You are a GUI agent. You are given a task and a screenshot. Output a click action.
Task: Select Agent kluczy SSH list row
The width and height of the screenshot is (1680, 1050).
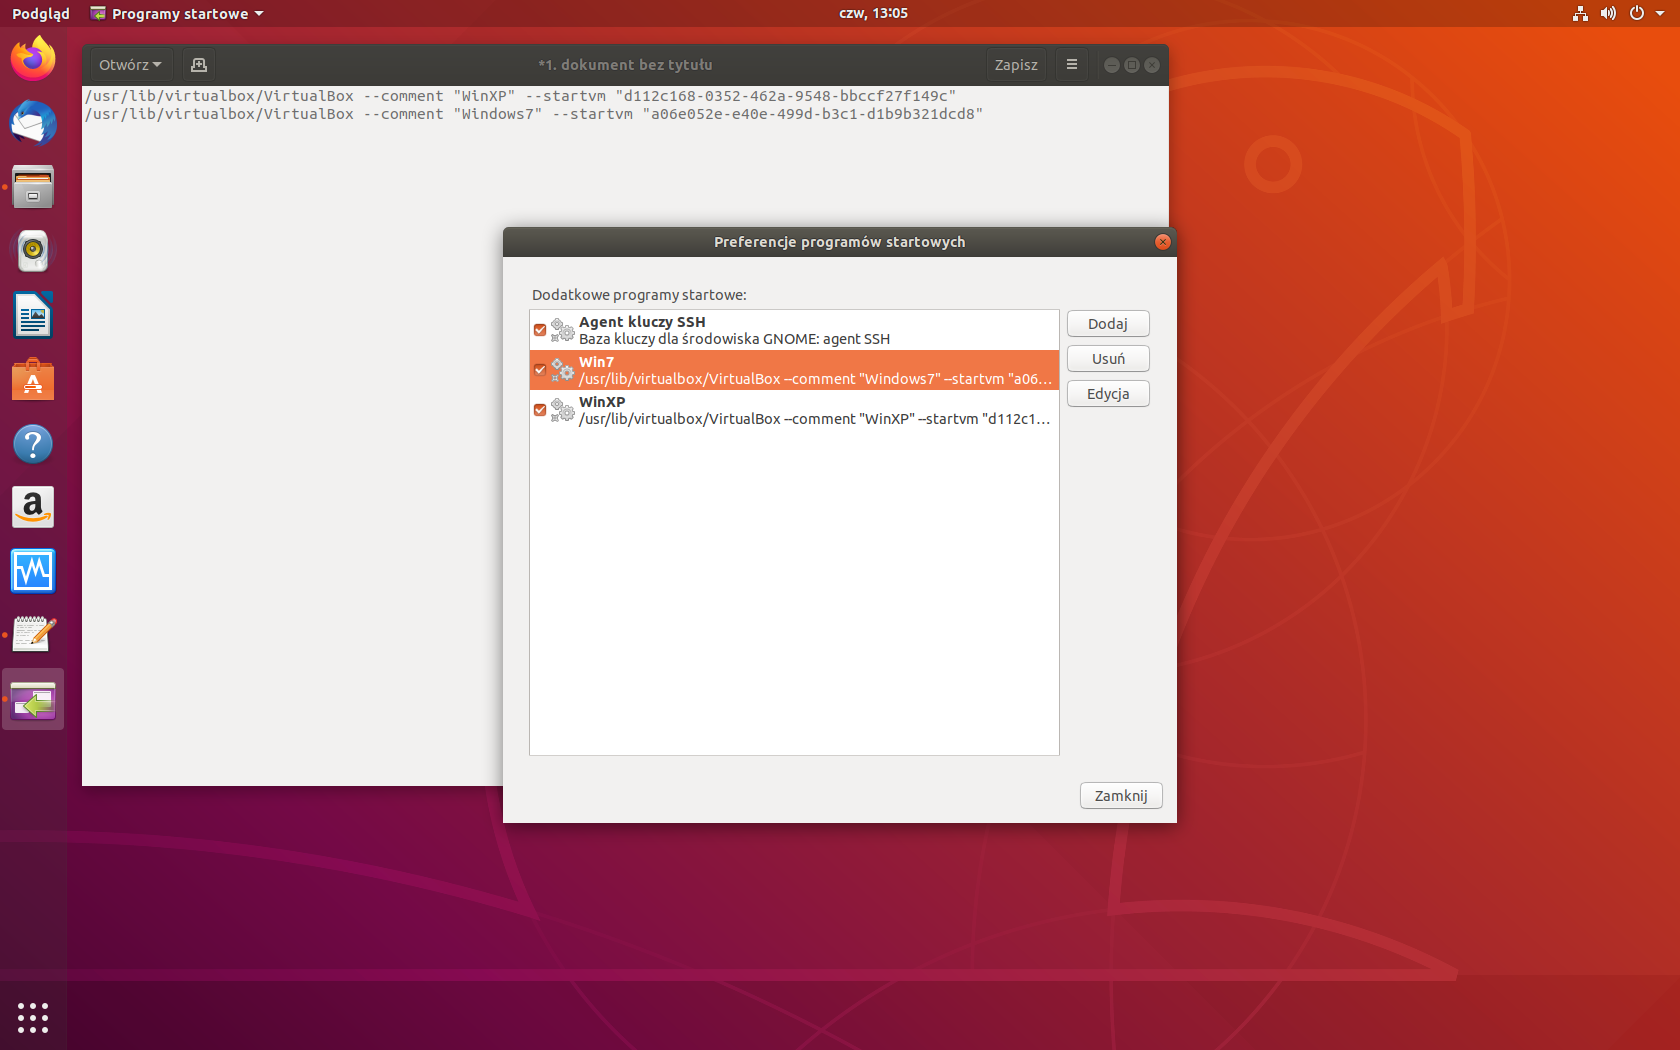pyautogui.click(x=794, y=330)
